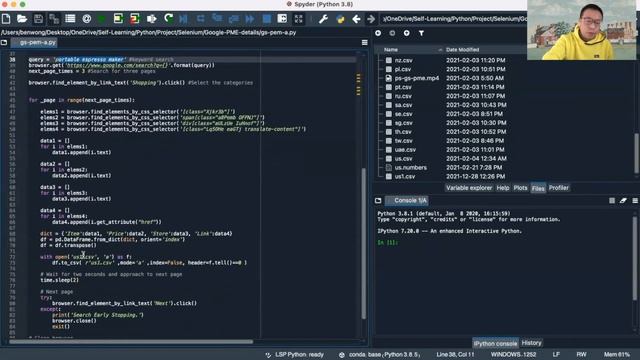
Task: Switch to the Variable explorer tab
Action: point(469,188)
